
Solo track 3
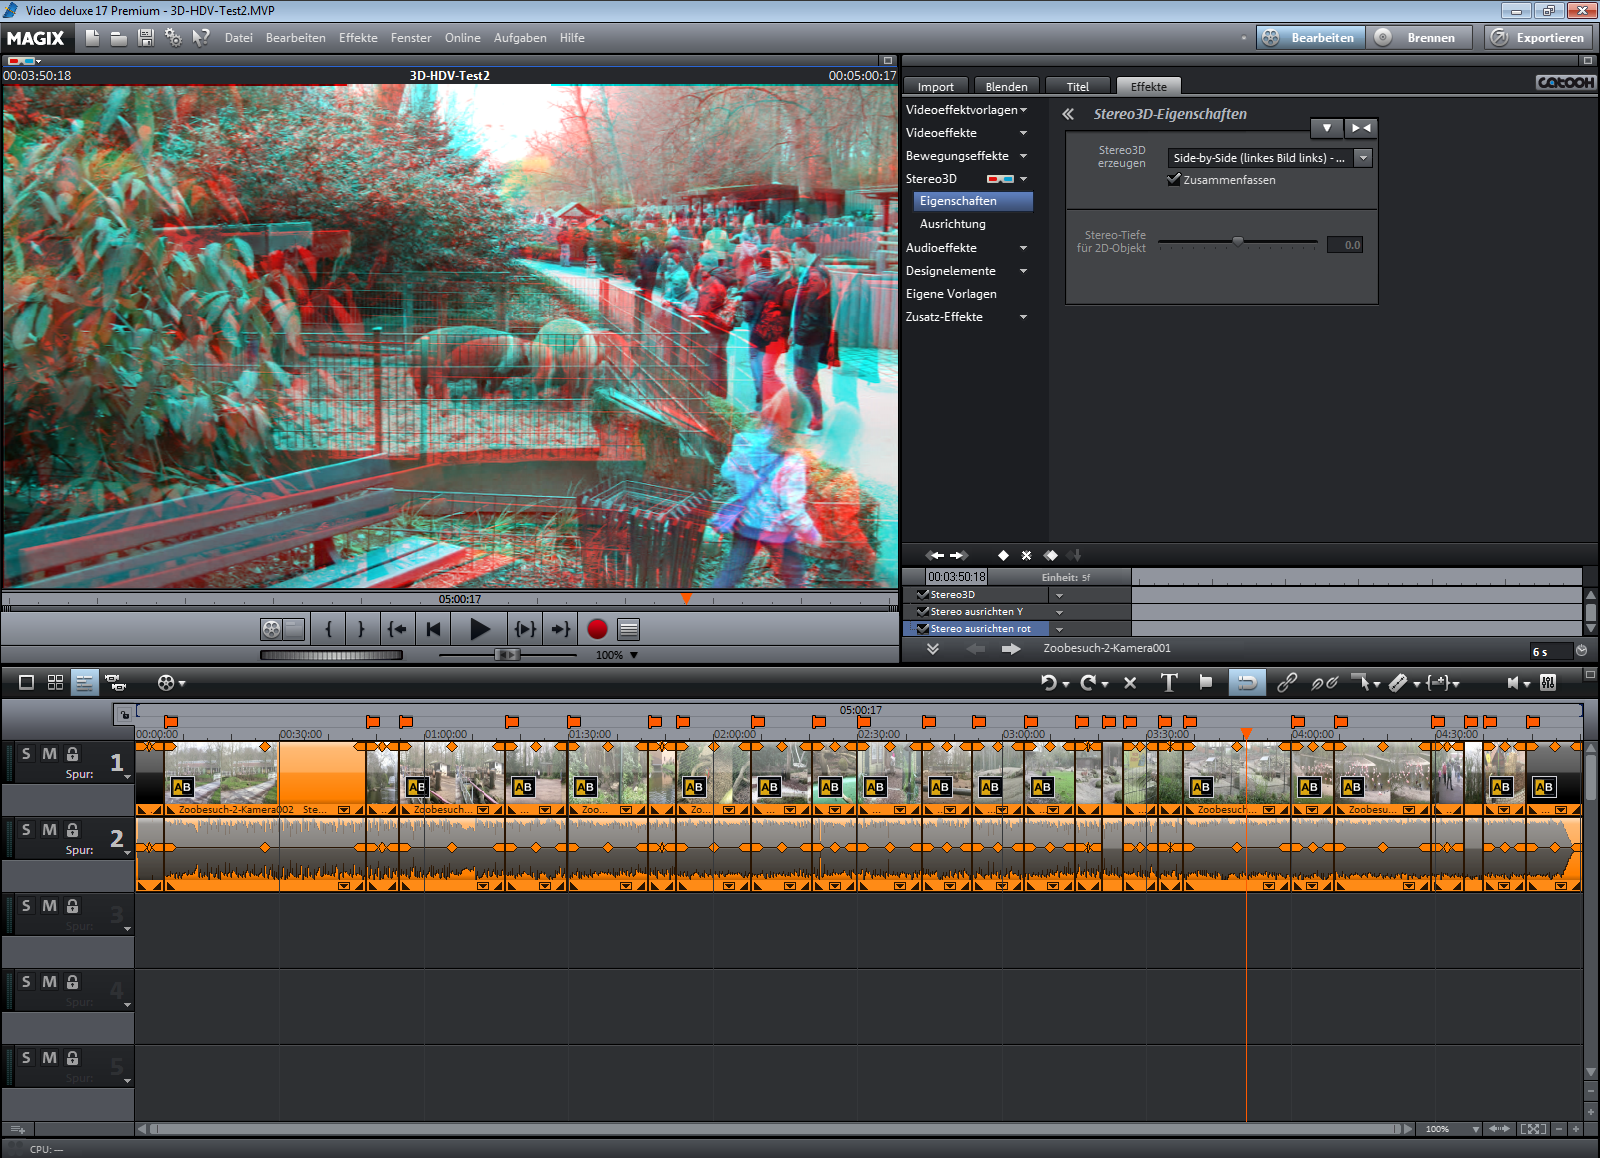coord(26,906)
